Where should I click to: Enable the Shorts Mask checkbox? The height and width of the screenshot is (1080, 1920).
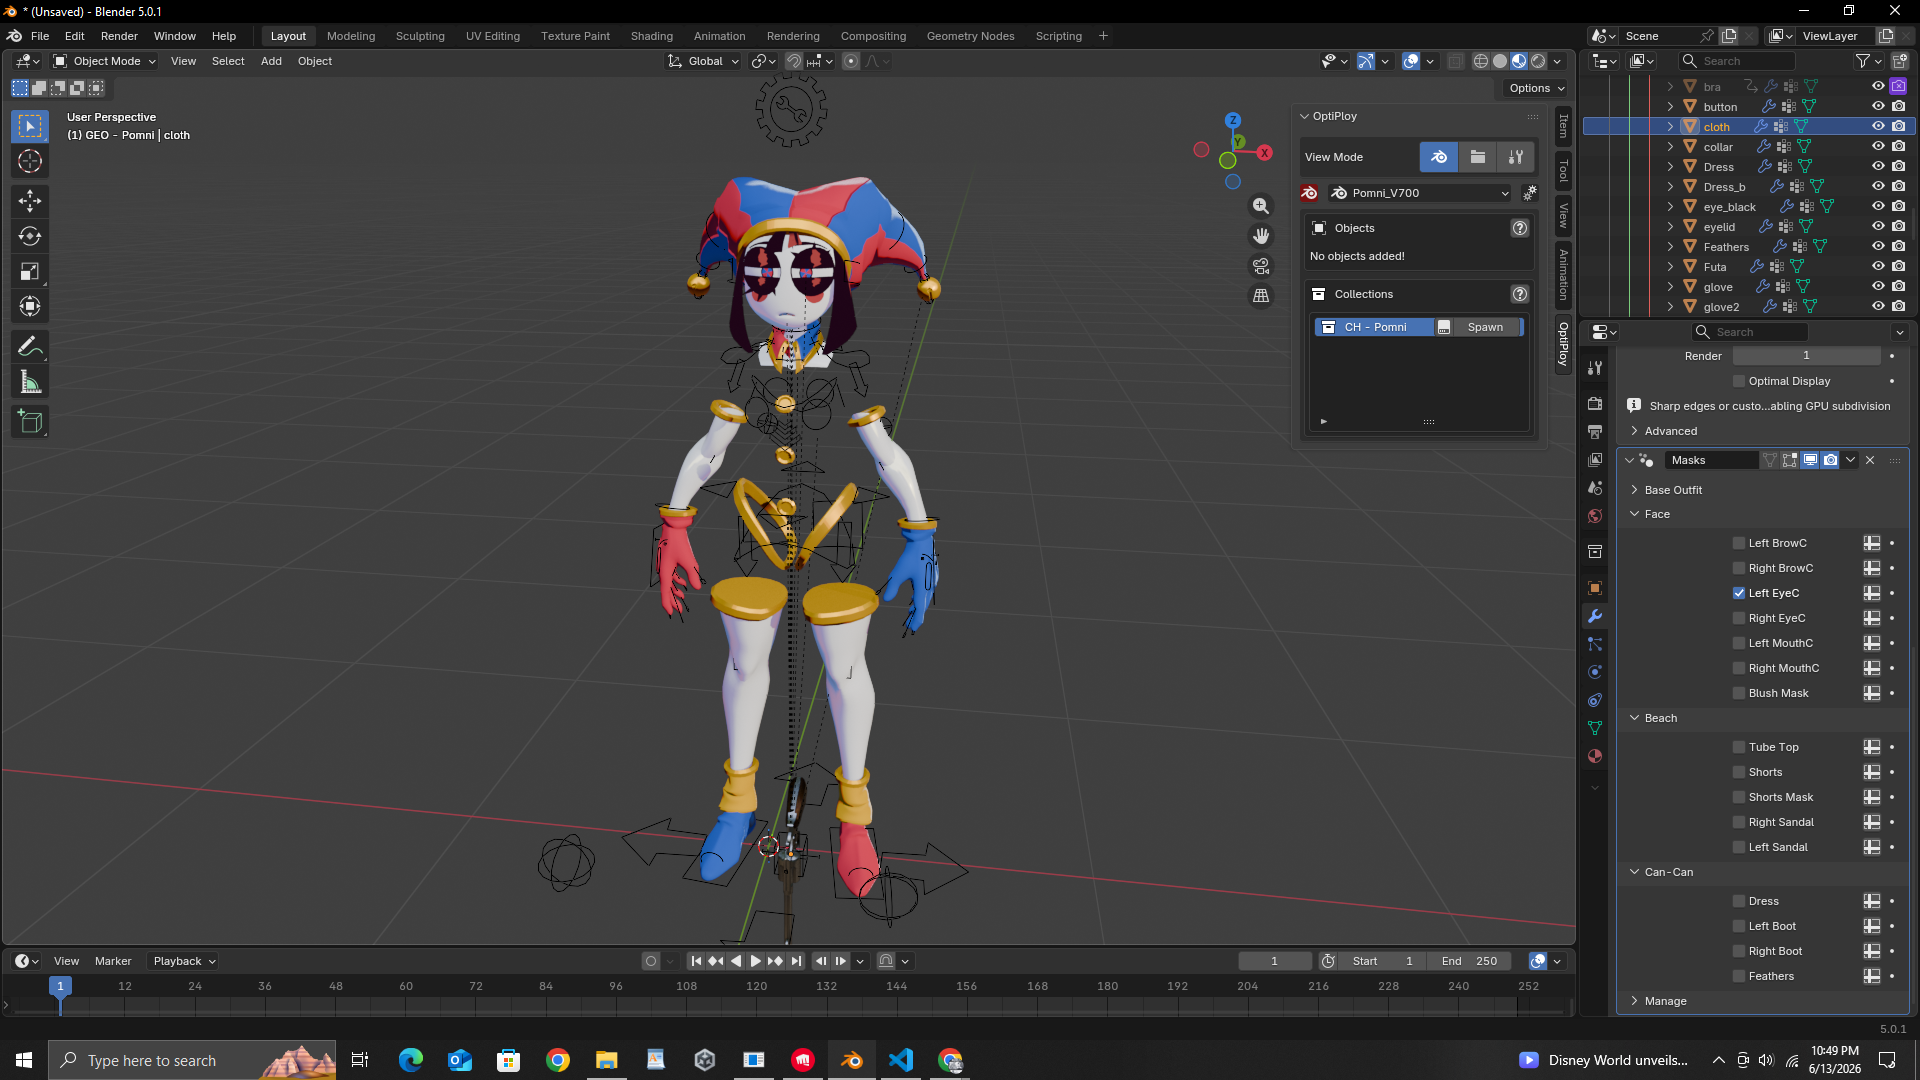tap(1739, 797)
